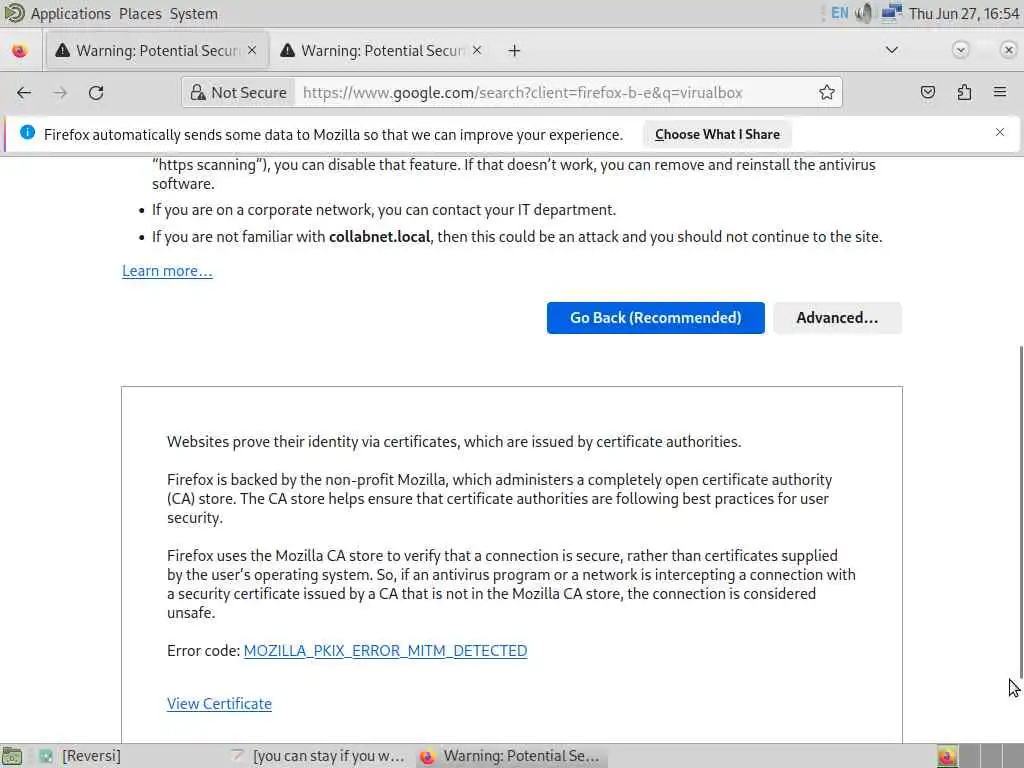1024x768 pixels.
Task: Go back with the browser back arrow
Action: pyautogui.click(x=24, y=93)
